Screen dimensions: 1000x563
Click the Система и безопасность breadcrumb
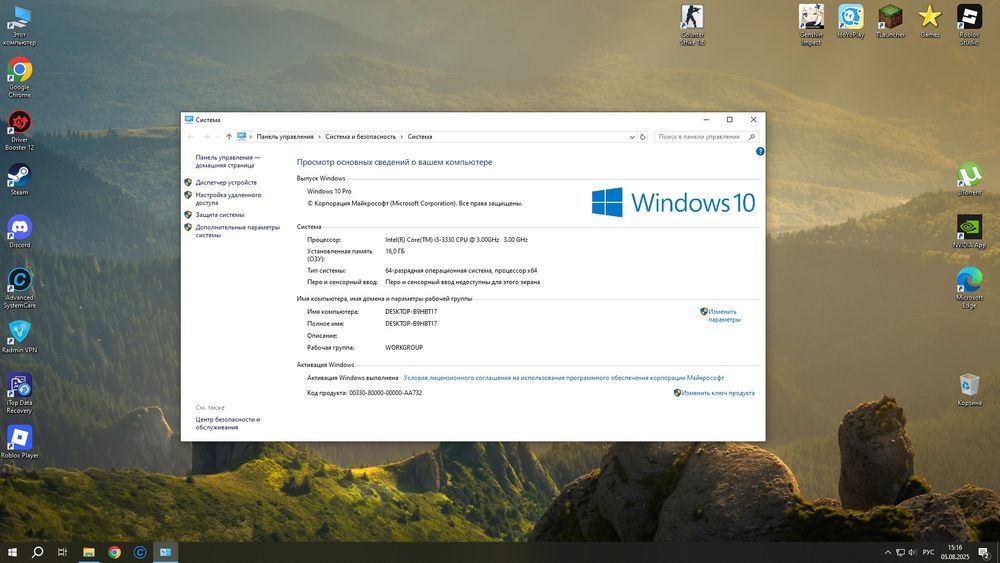click(x=360, y=137)
